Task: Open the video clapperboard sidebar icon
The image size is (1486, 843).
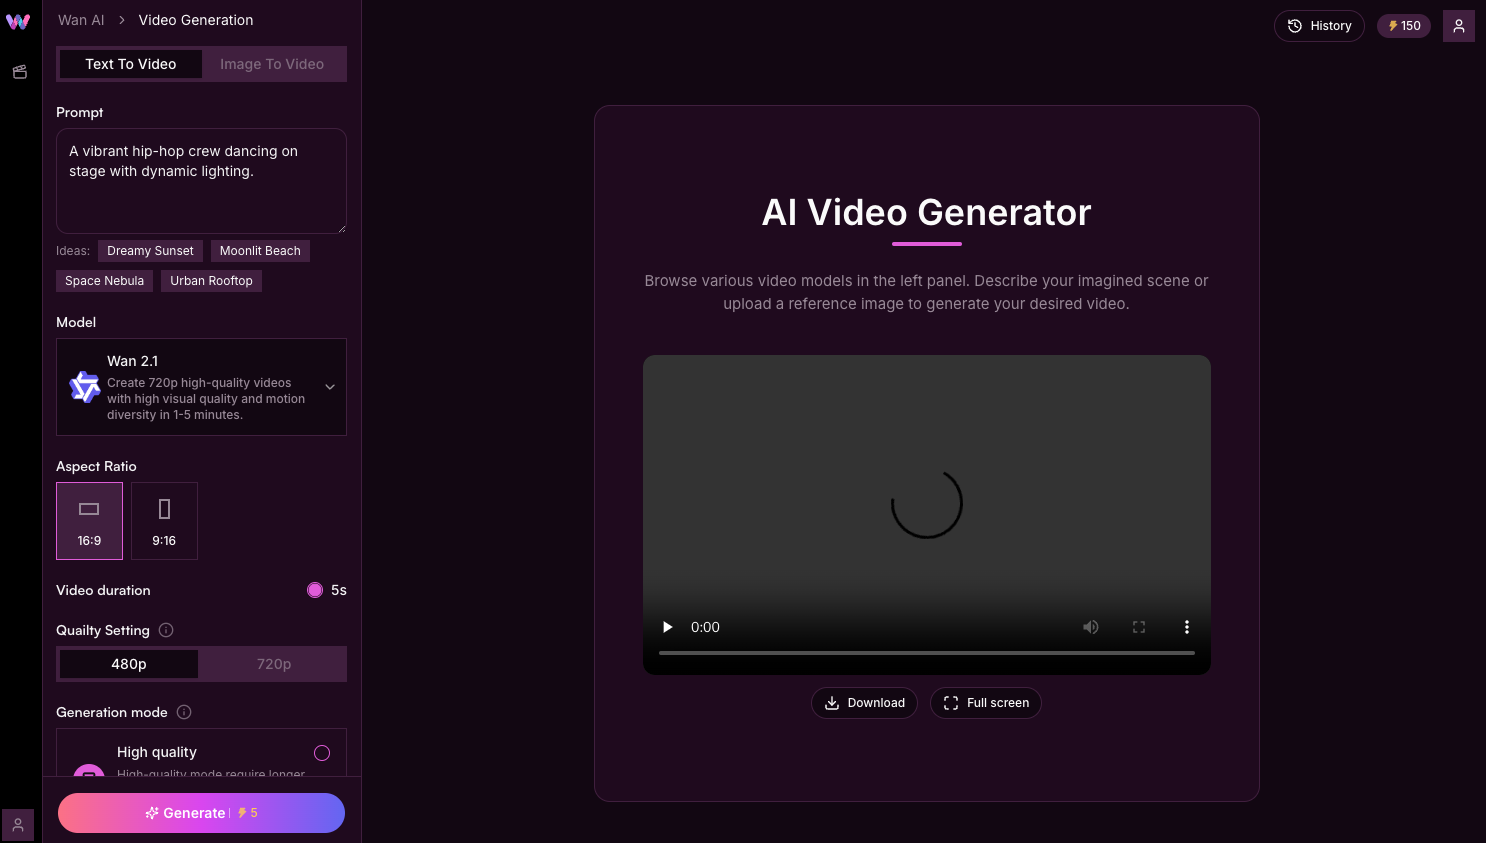Action: pos(19,72)
